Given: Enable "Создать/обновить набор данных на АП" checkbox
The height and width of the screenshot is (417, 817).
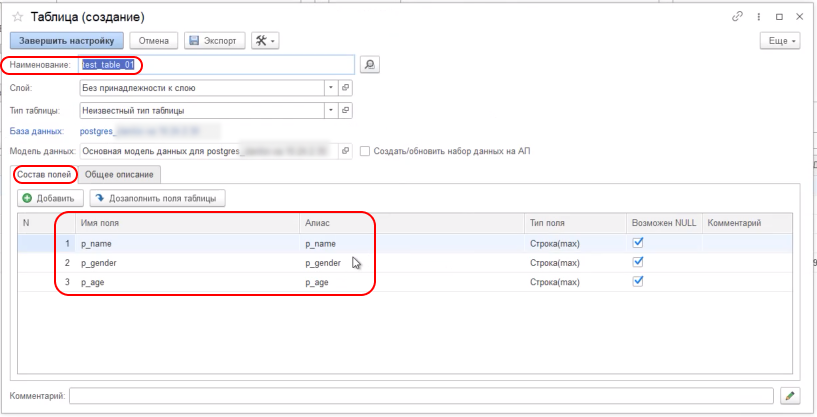Looking at the screenshot, I should [x=365, y=151].
